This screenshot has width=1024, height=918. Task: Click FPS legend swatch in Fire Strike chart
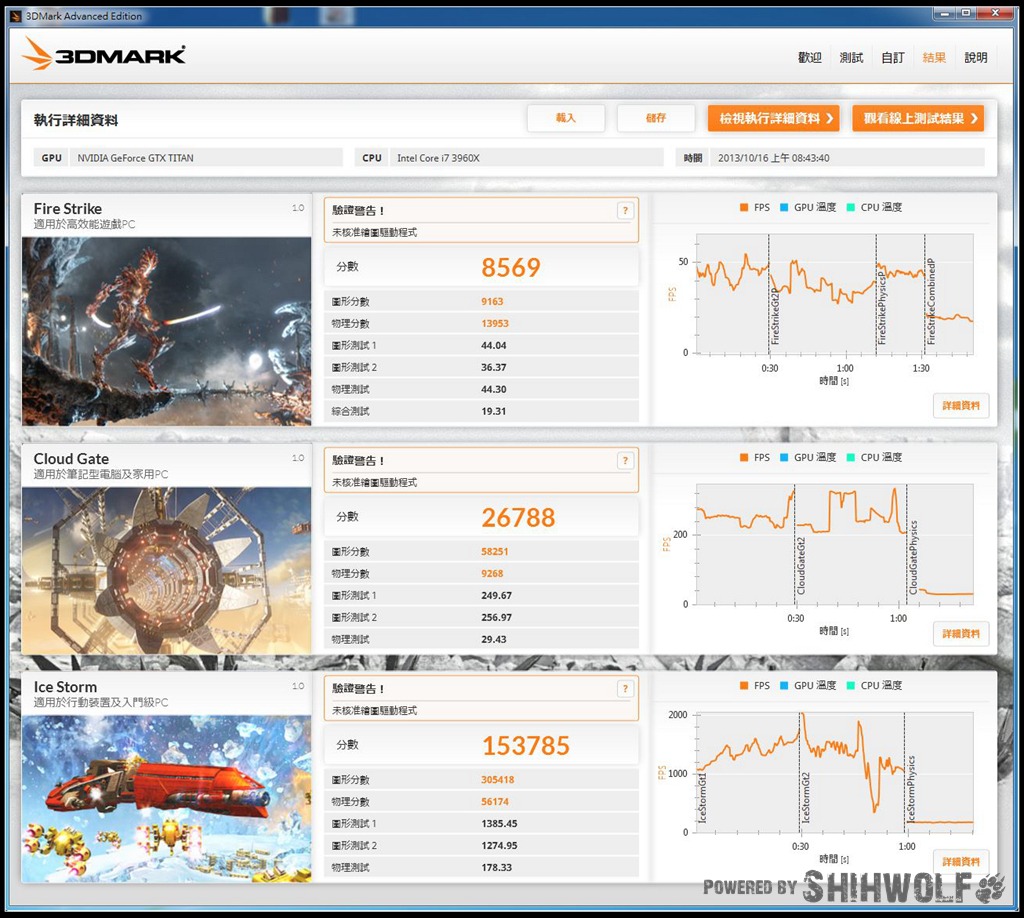coord(744,208)
